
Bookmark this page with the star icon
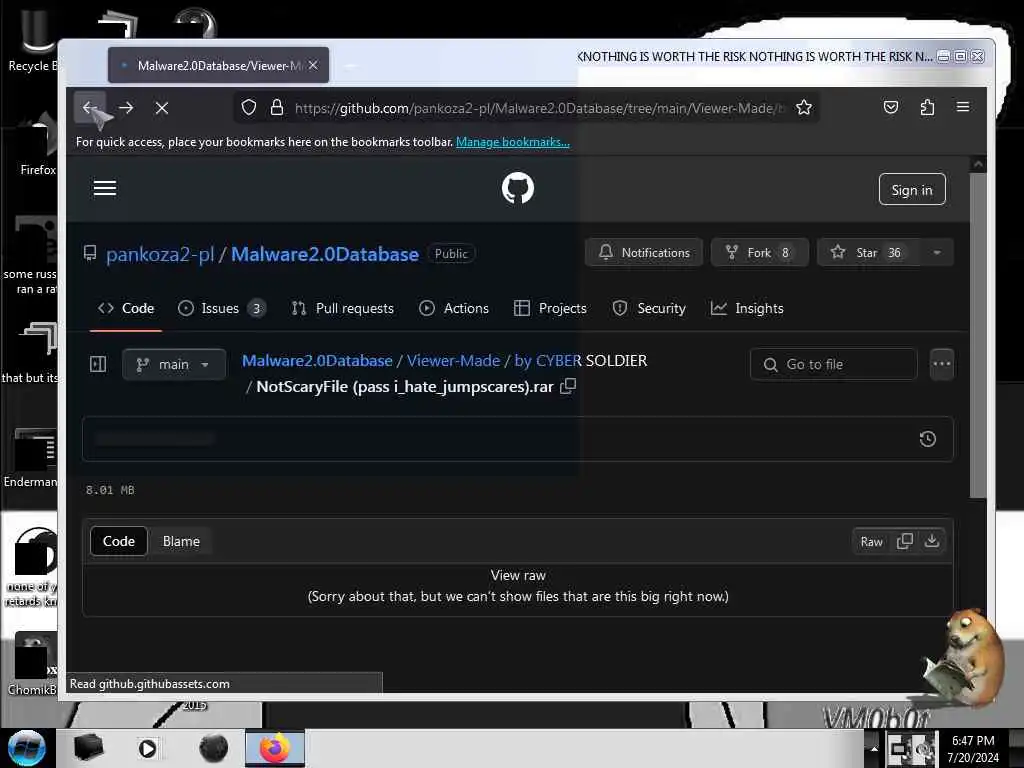pos(804,108)
